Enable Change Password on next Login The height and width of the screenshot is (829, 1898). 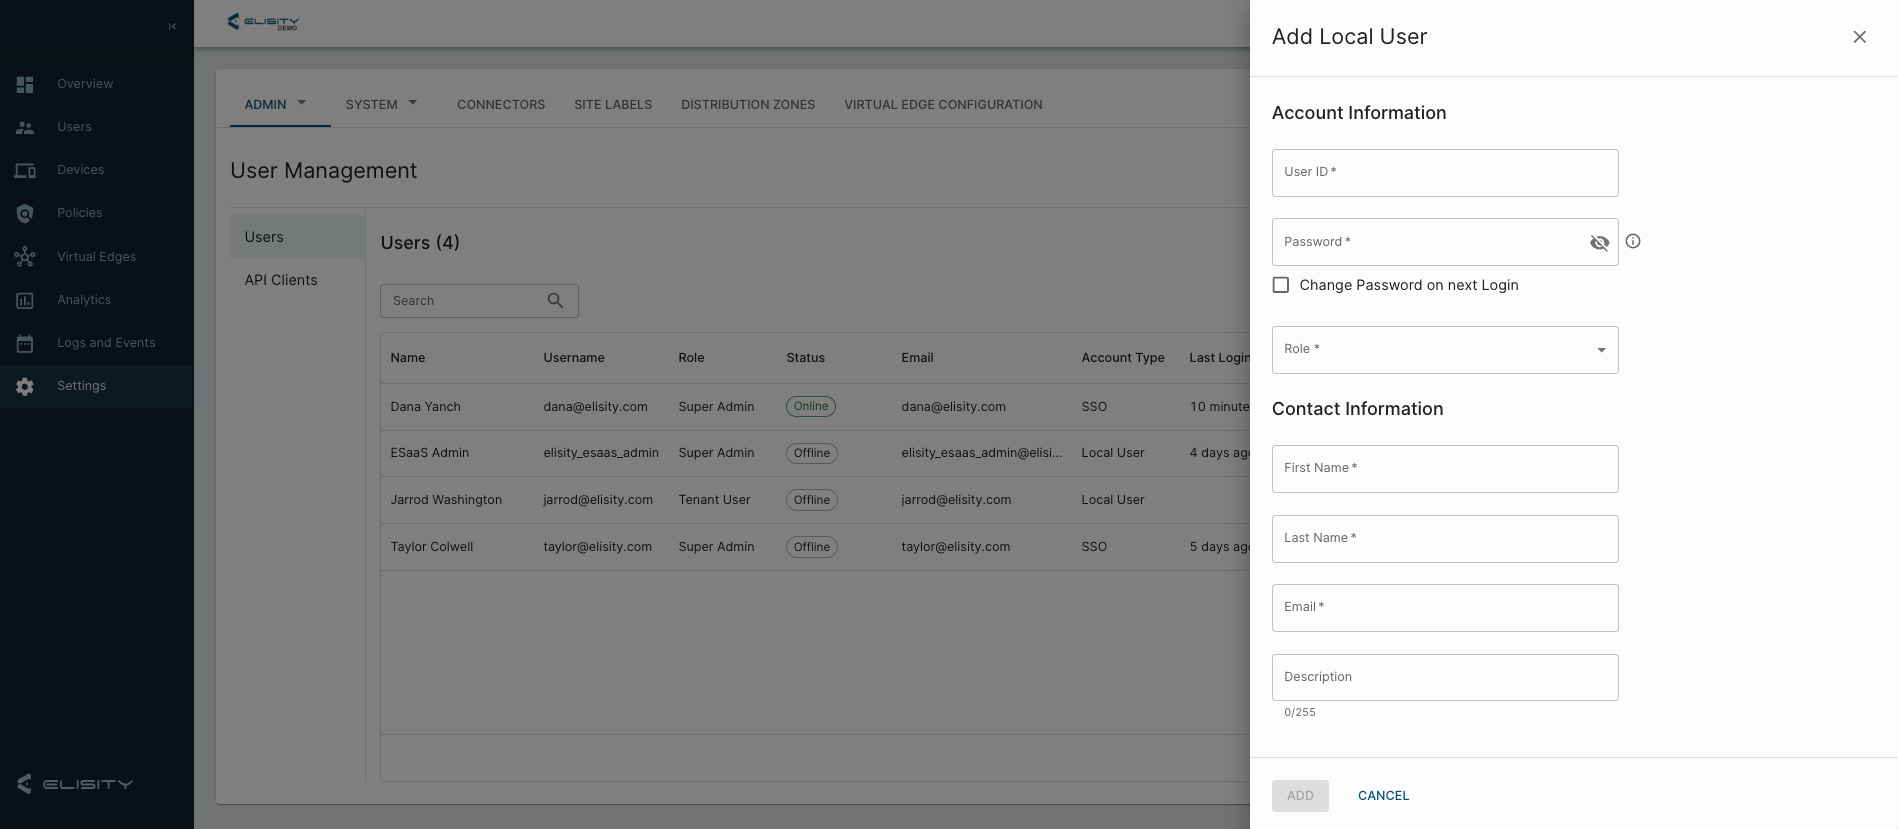pos(1281,285)
